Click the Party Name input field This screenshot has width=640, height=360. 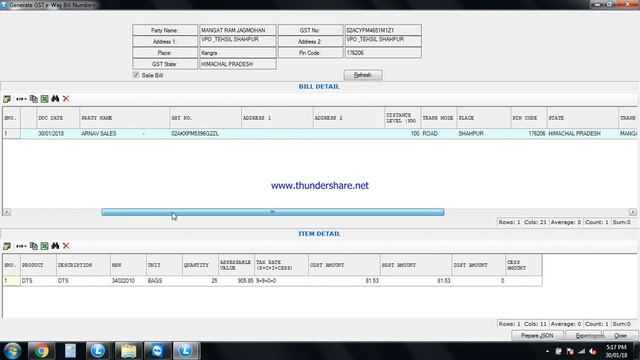pyautogui.click(x=238, y=30)
